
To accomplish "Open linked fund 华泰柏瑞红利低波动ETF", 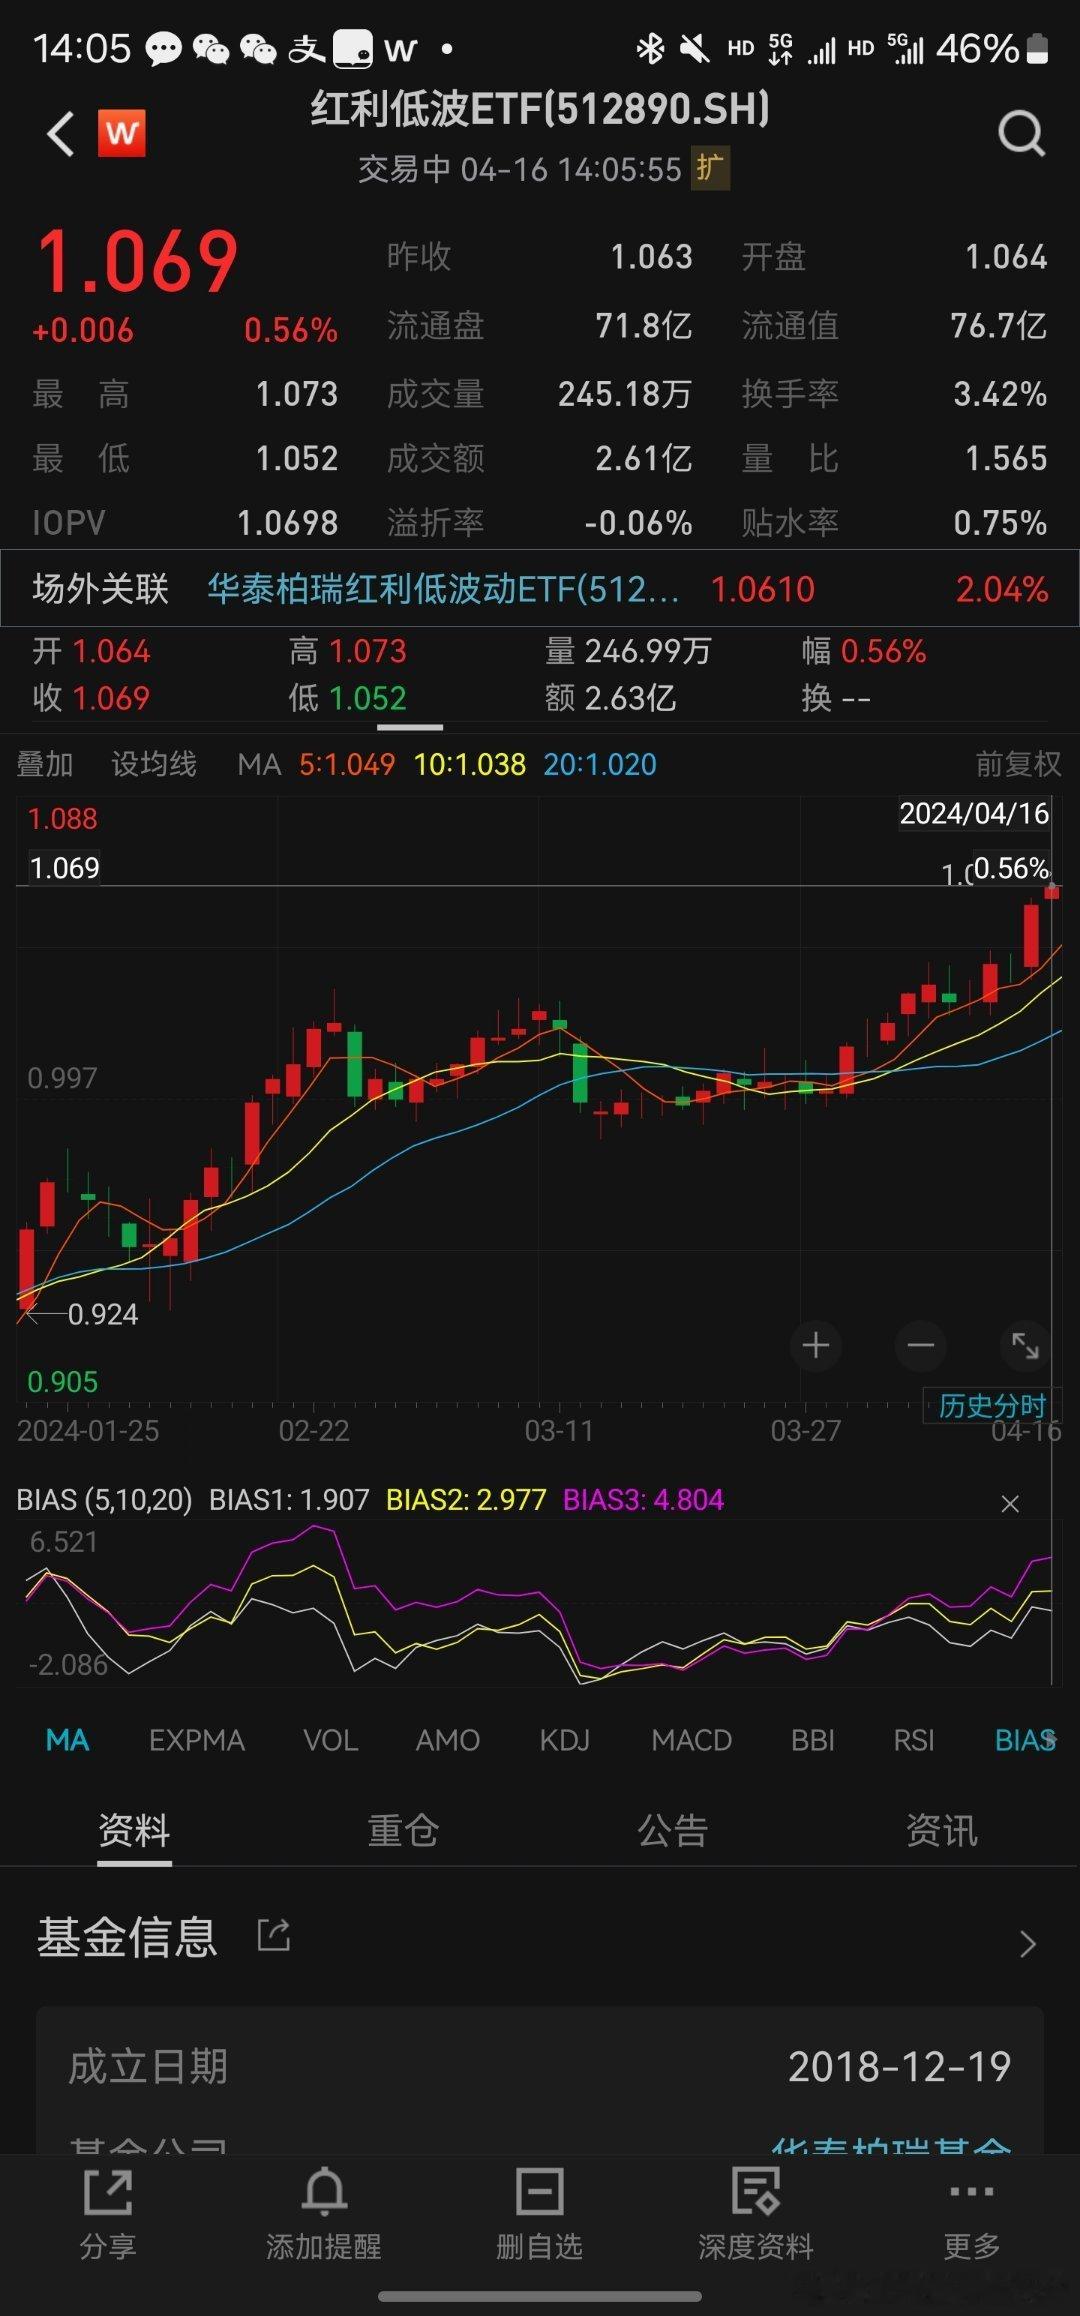I will tap(443, 589).
